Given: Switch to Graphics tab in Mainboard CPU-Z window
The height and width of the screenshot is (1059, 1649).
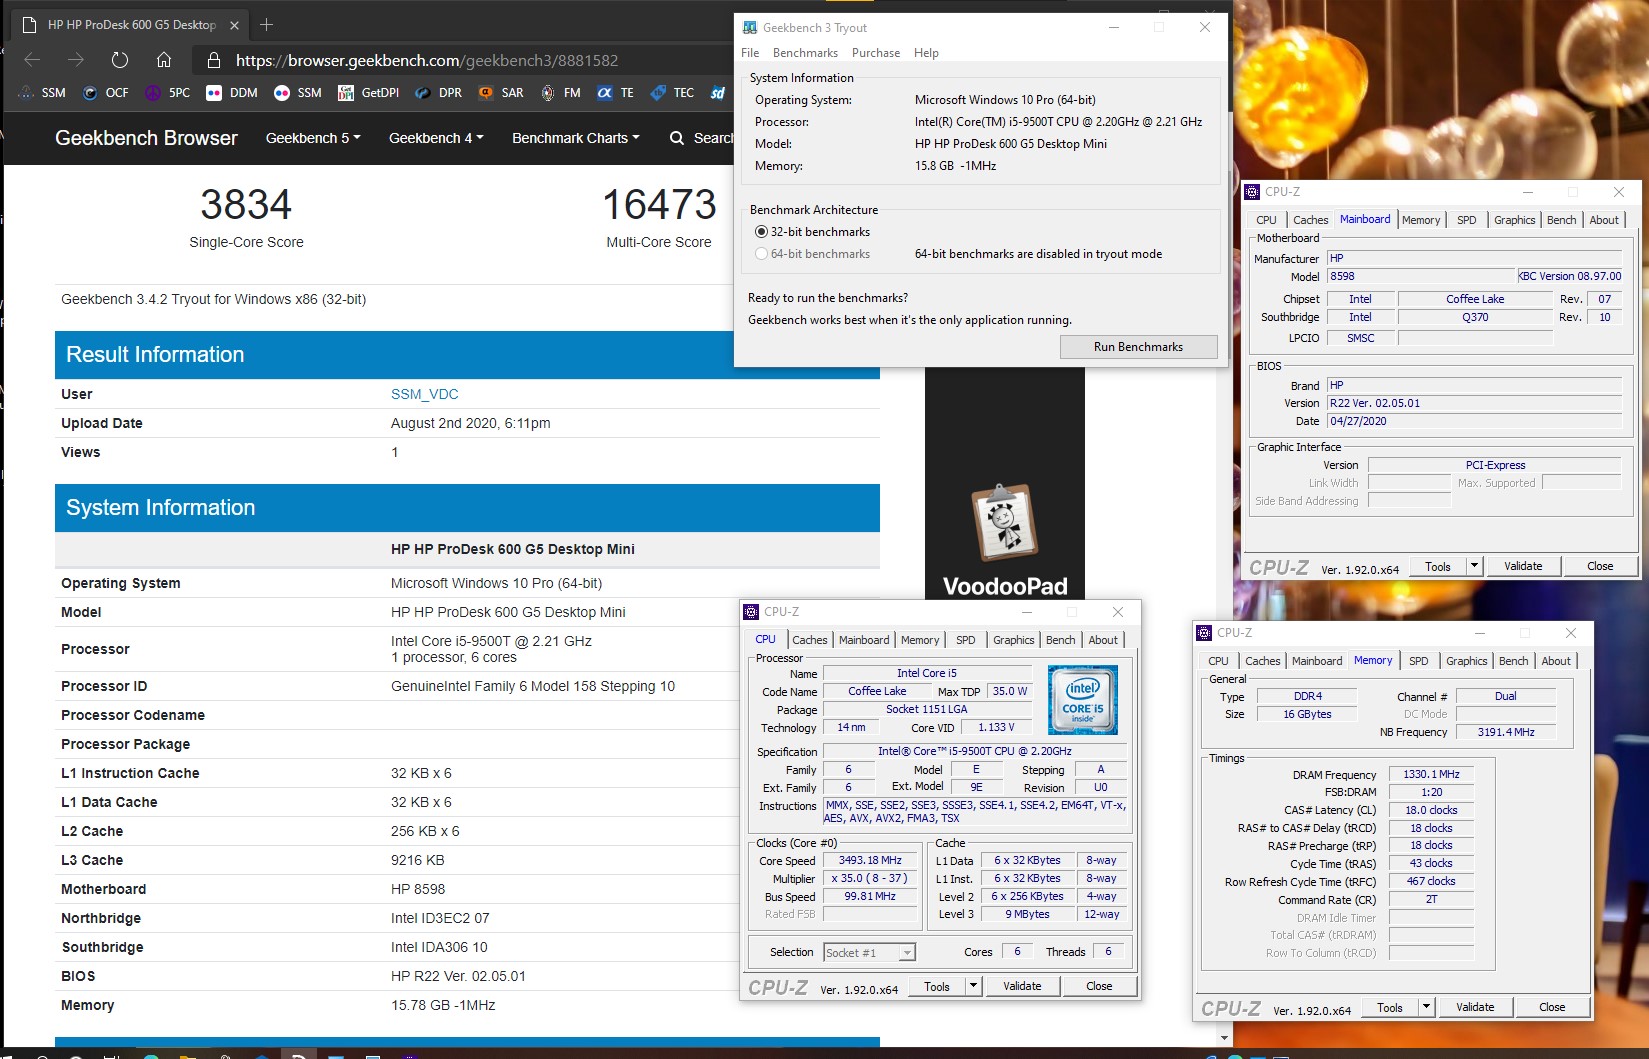Looking at the screenshot, I should pyautogui.click(x=1514, y=220).
